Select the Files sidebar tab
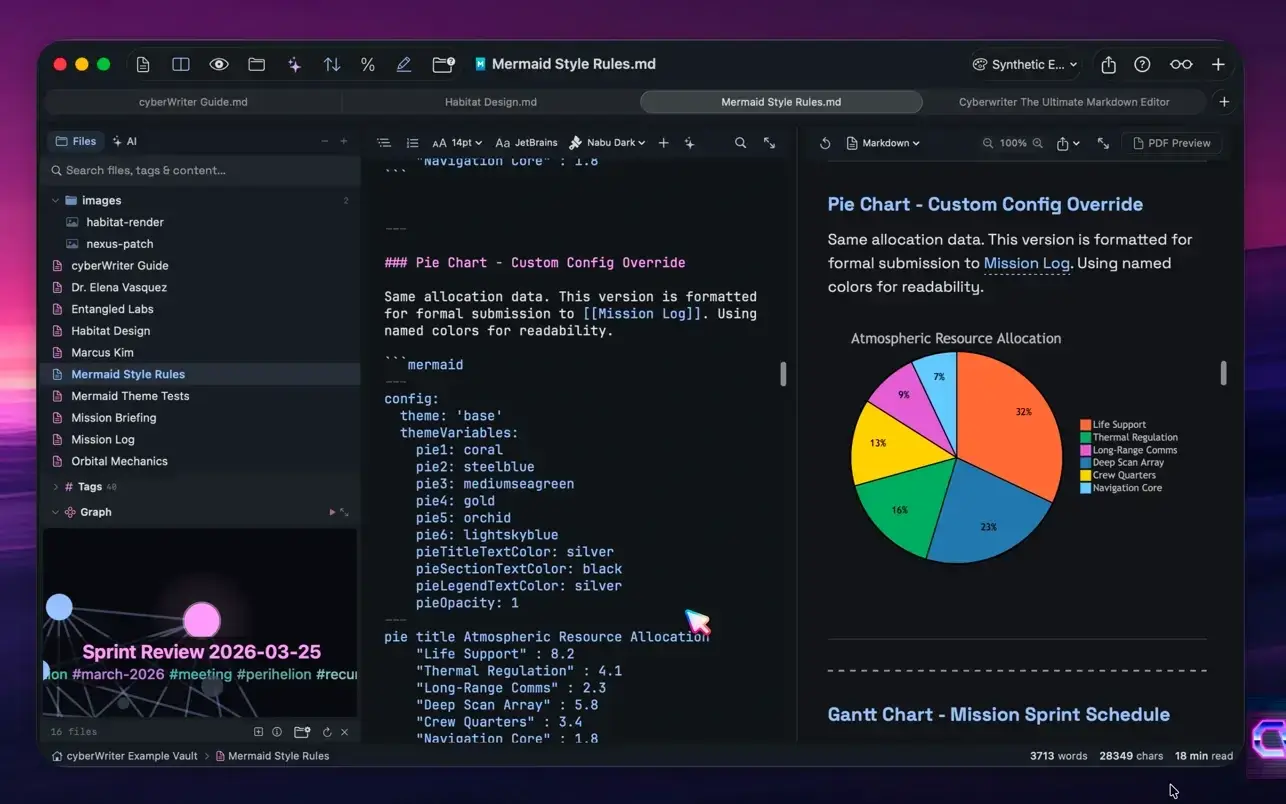1286x804 pixels. click(x=76, y=141)
